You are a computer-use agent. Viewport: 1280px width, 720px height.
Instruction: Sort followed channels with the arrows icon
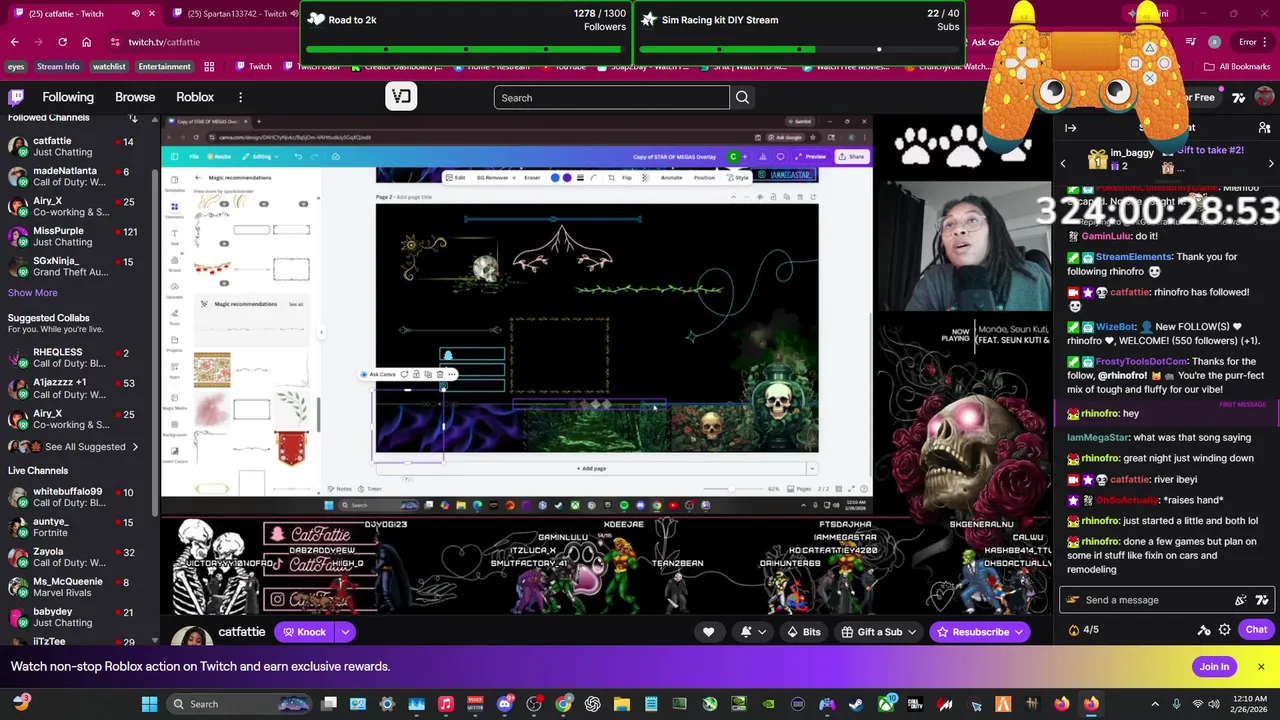coord(132,118)
